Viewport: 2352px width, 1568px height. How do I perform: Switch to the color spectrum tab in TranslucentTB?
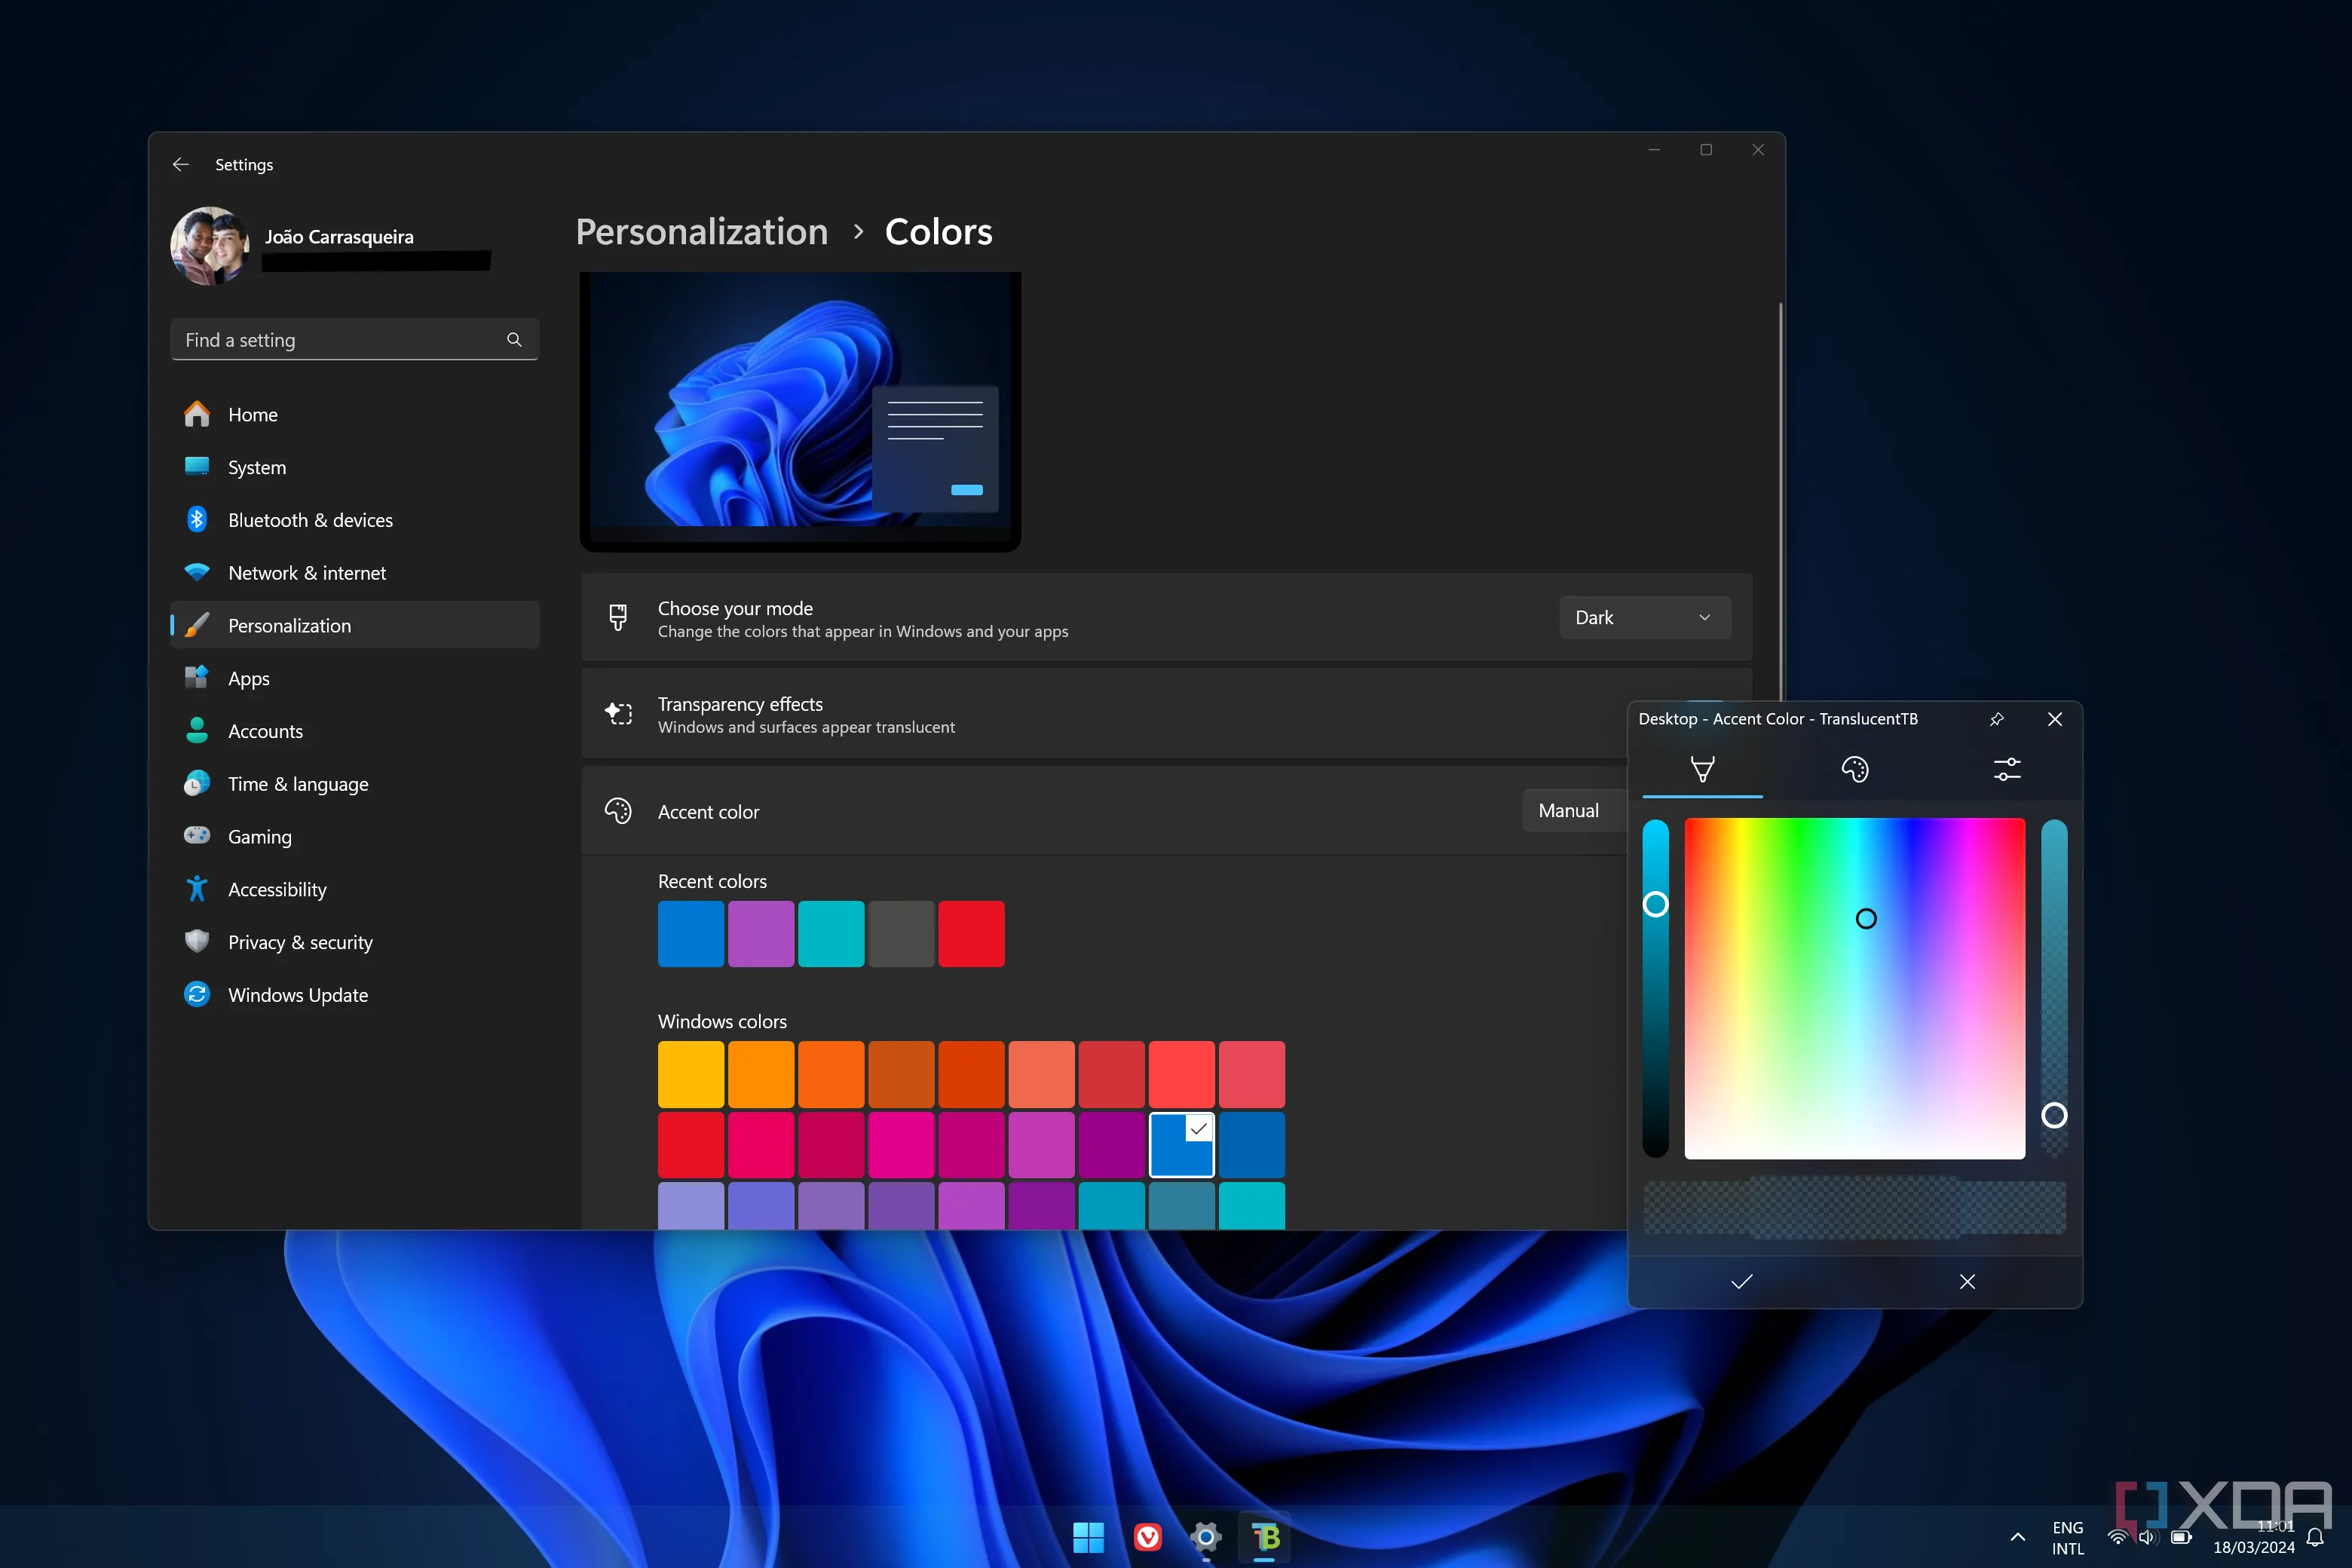coord(1702,769)
